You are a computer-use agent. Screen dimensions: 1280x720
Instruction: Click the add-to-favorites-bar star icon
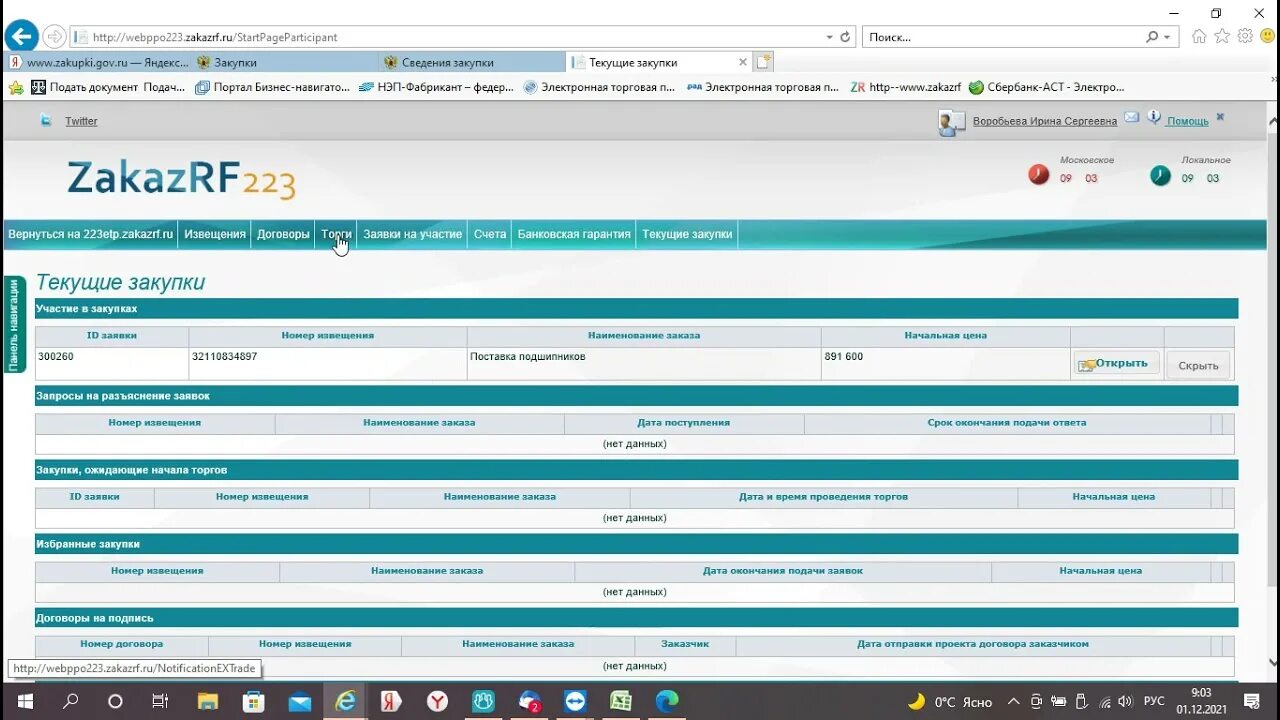point(16,87)
